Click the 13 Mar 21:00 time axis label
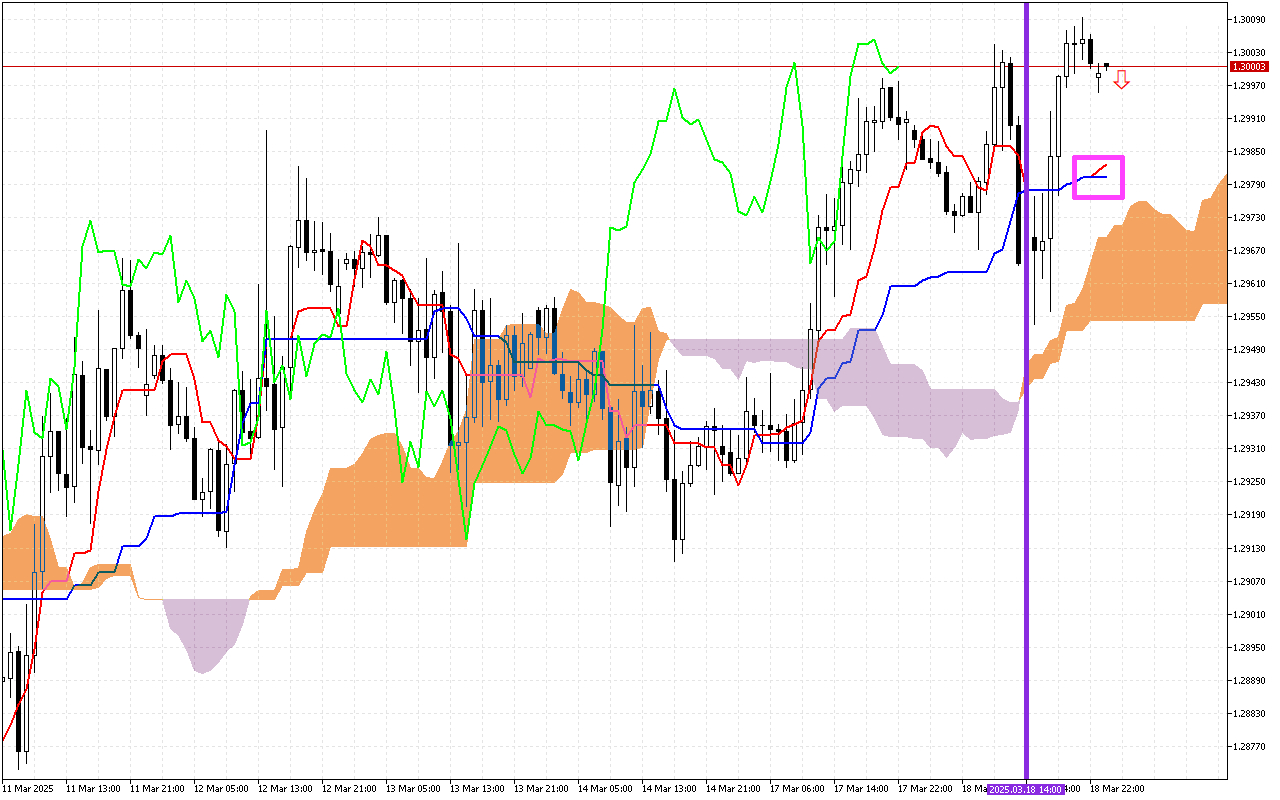Screen dimensions: 1280x800 point(541,789)
